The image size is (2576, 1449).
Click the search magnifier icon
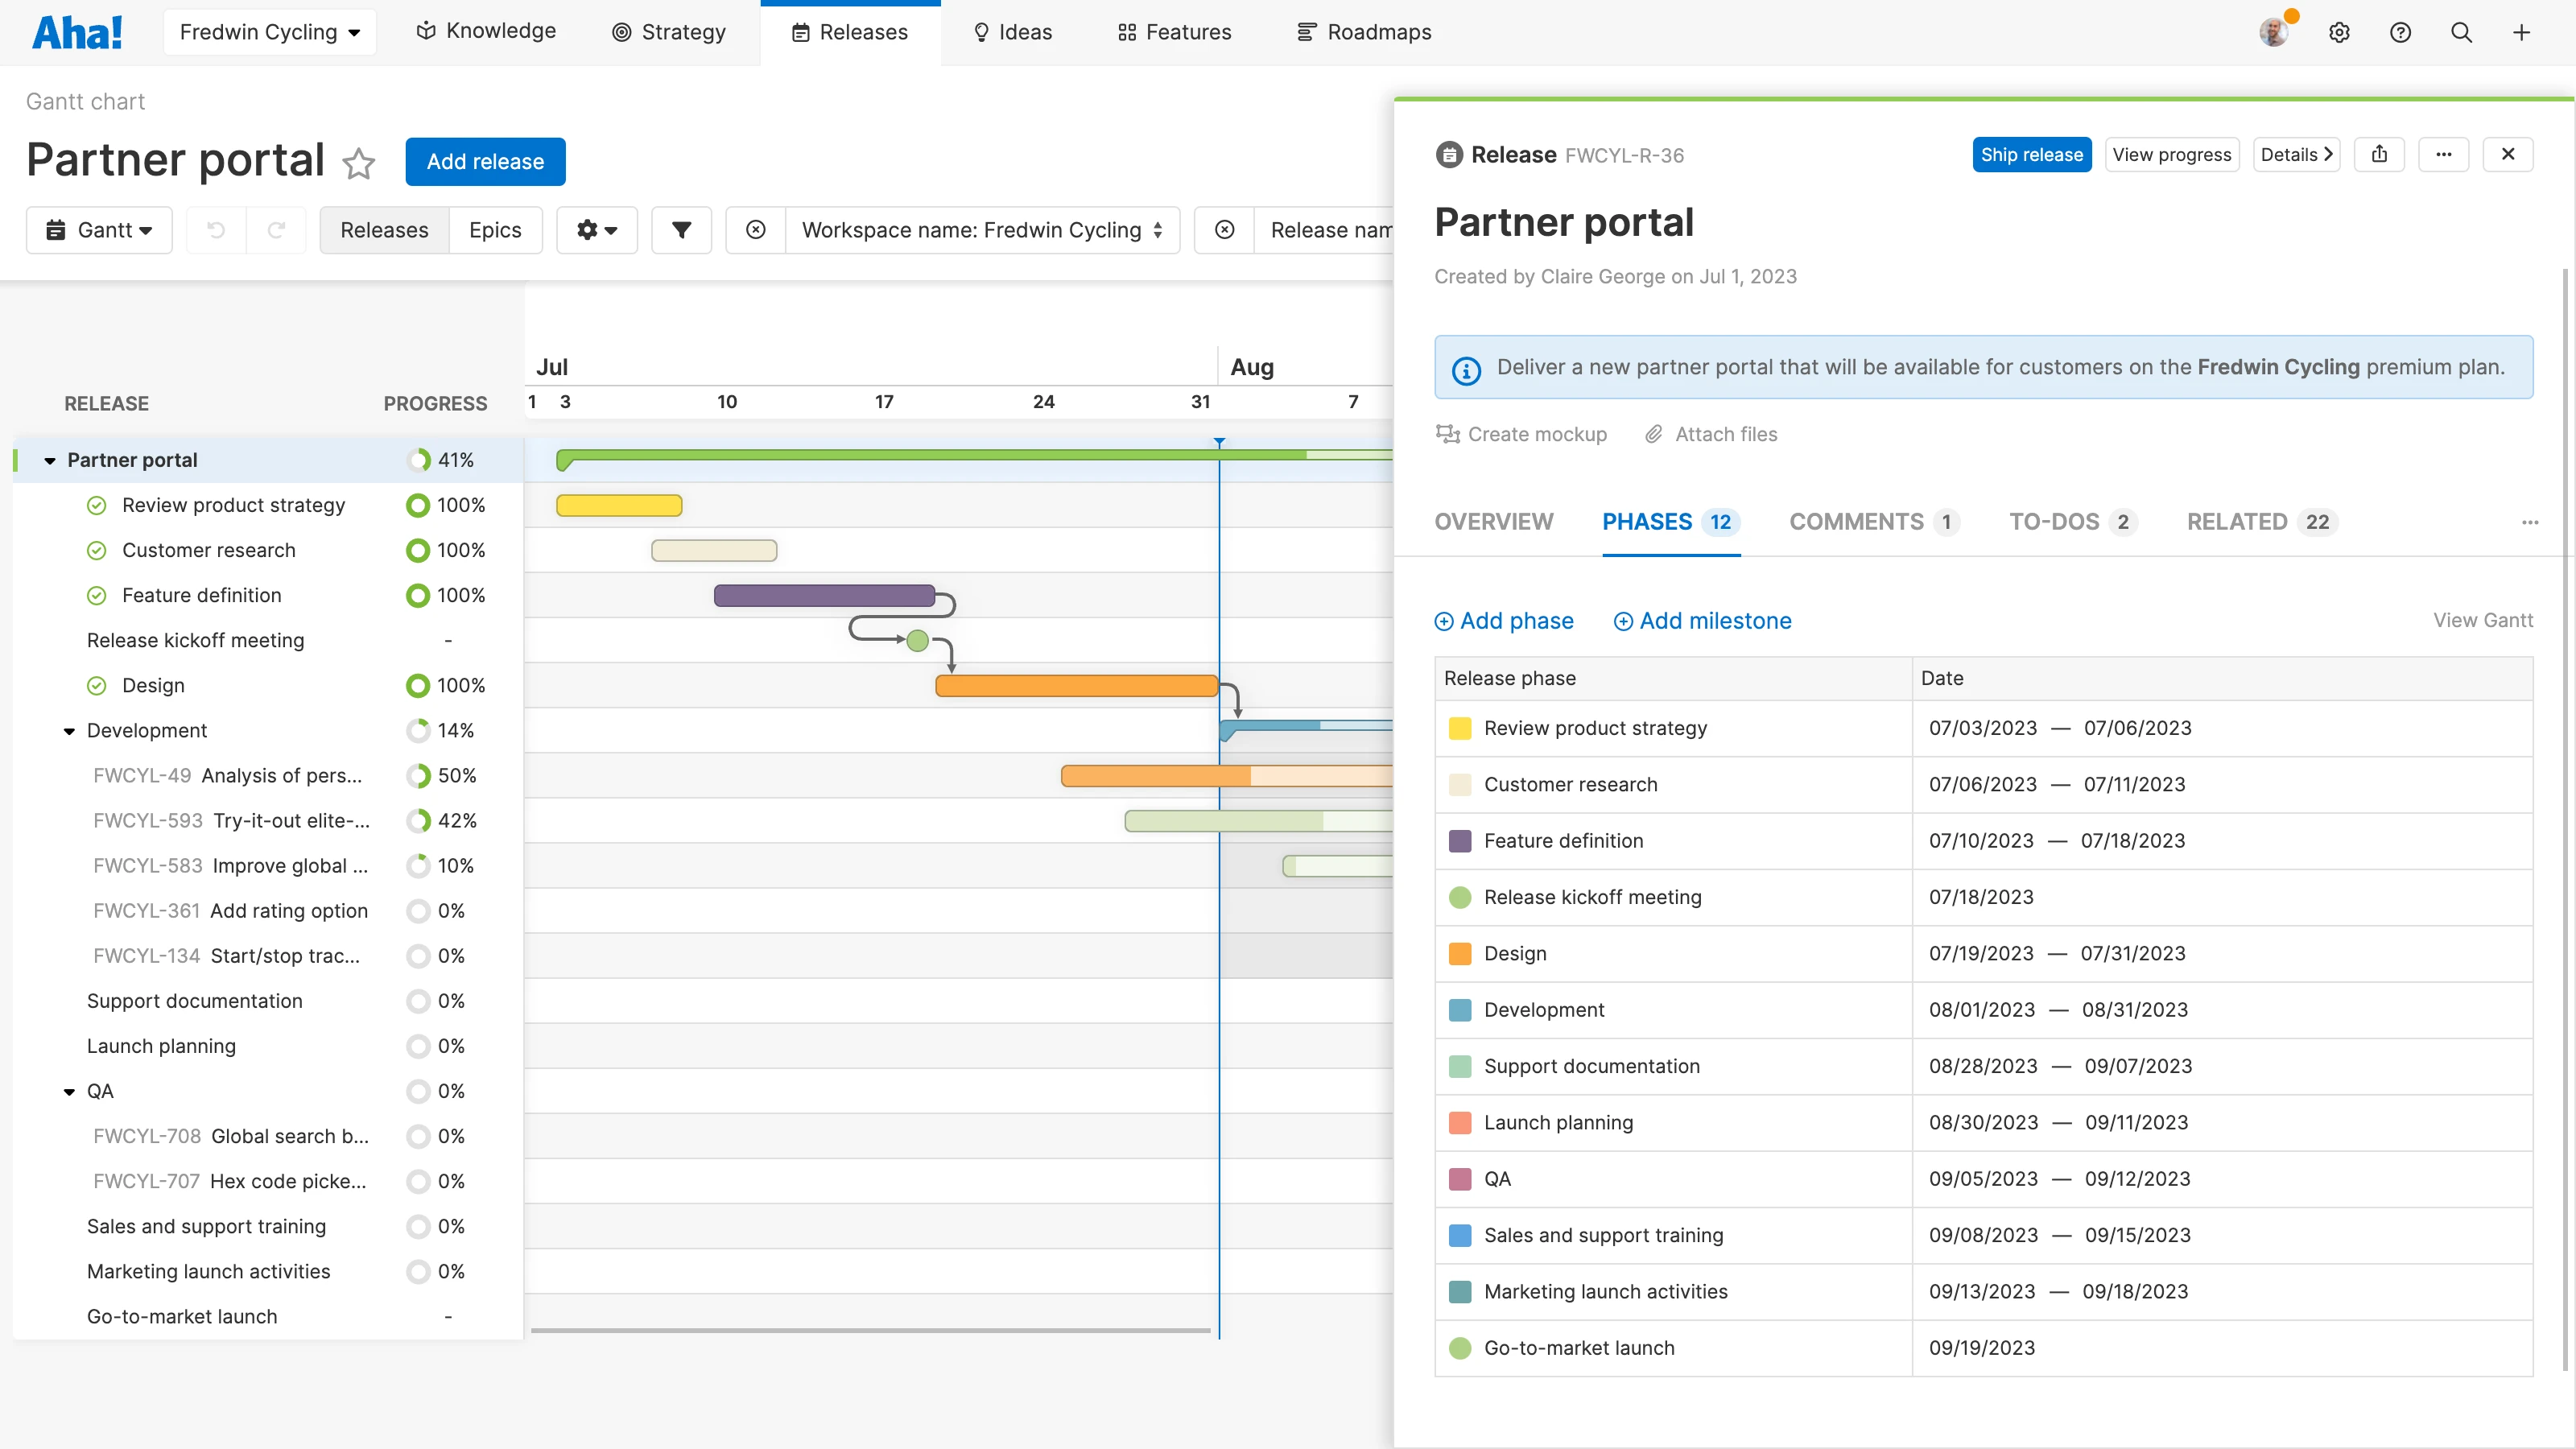click(2461, 32)
